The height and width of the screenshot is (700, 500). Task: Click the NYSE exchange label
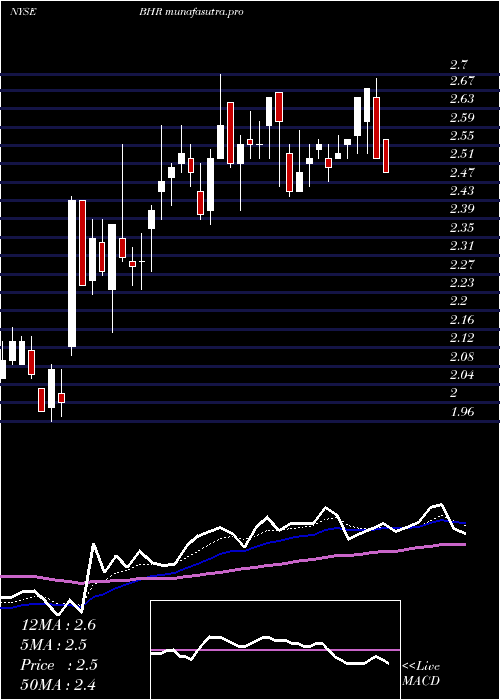point(23,12)
